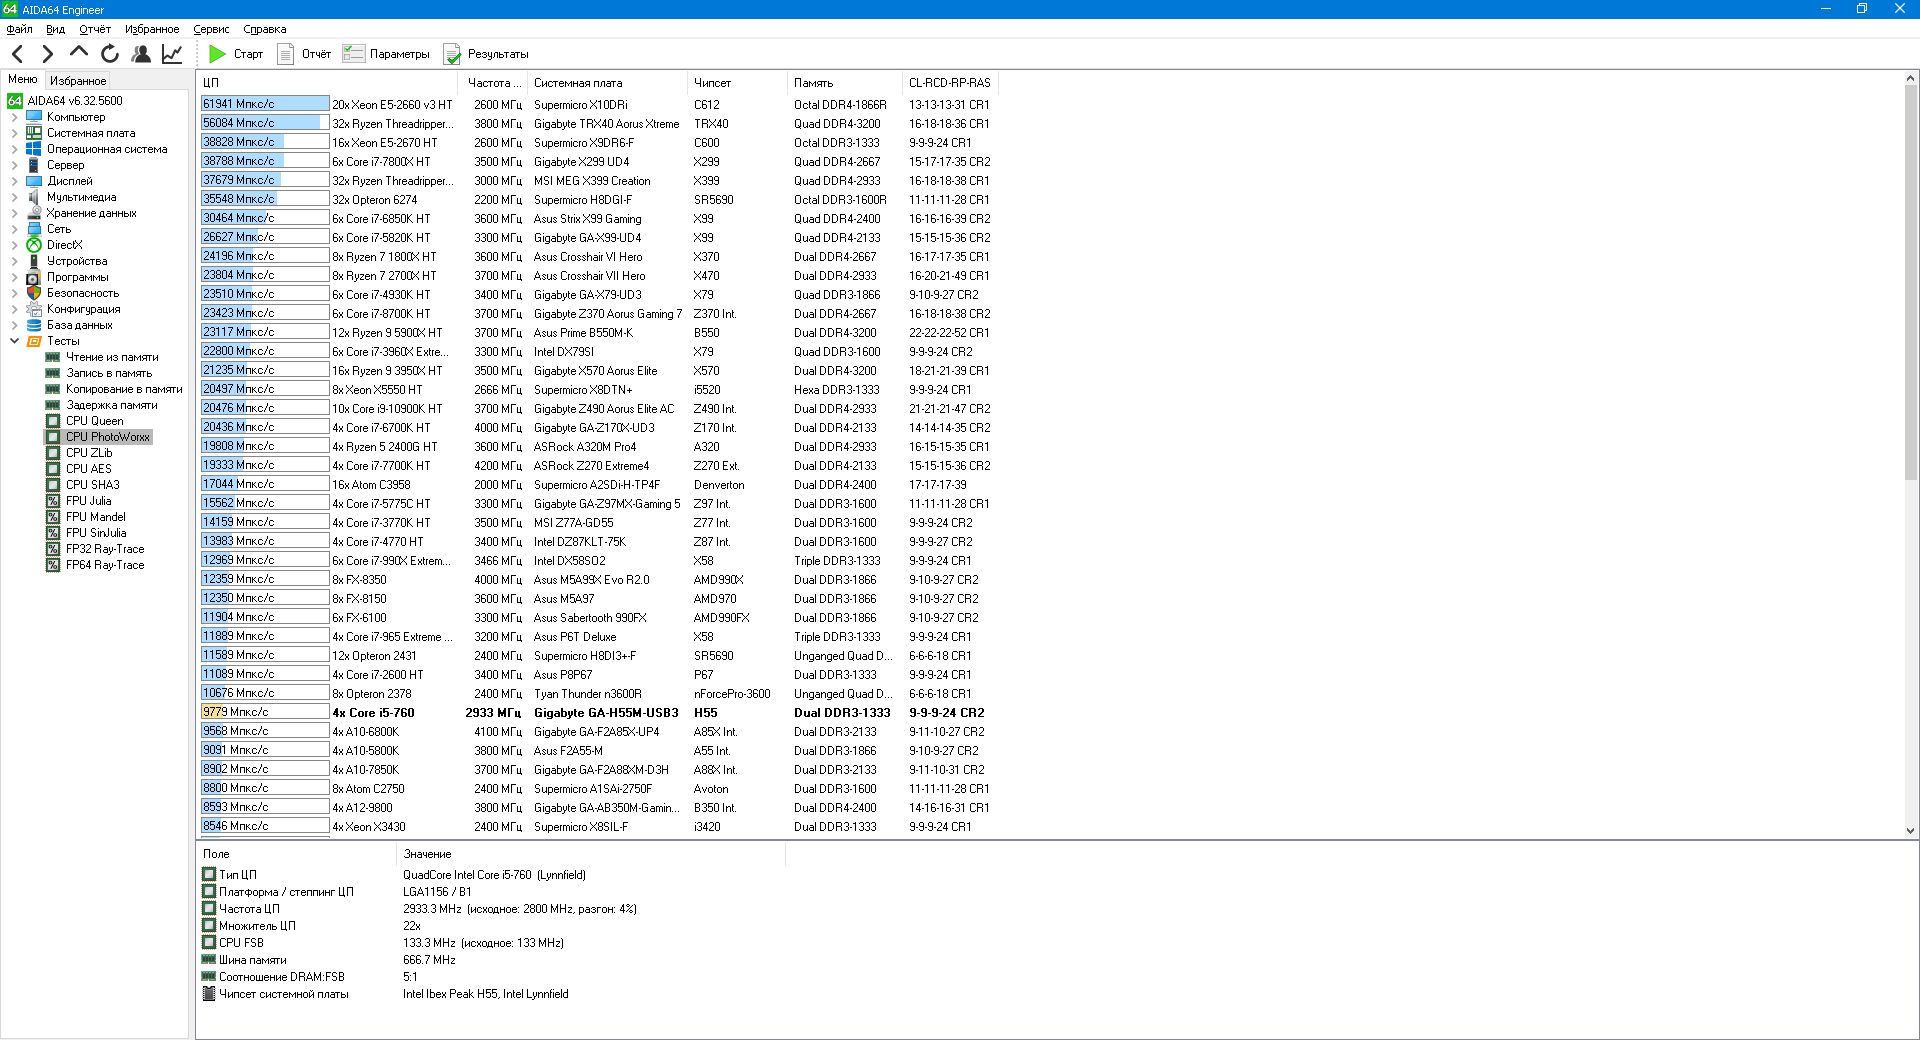The height and width of the screenshot is (1040, 1920).
Task: Open the Файл menu
Action: tap(19, 29)
